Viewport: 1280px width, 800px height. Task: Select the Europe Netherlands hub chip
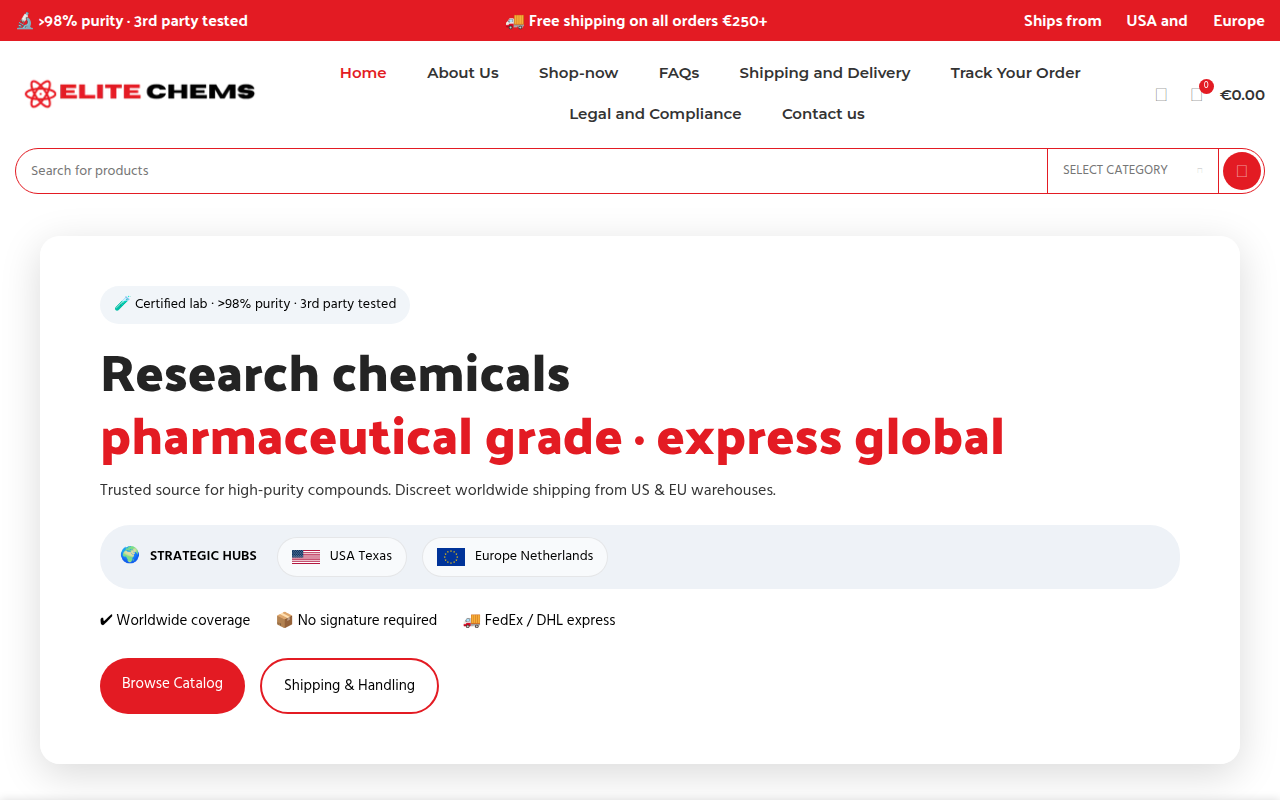pos(515,557)
